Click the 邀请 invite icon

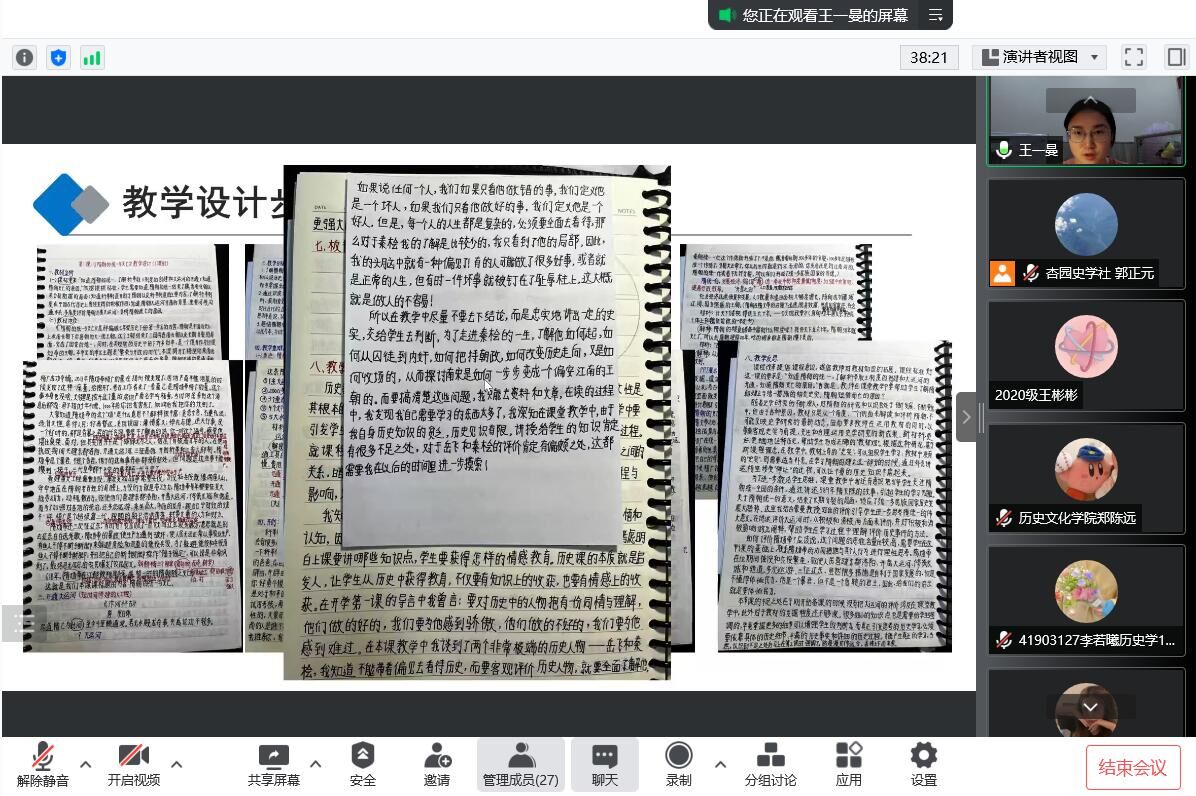[437, 765]
